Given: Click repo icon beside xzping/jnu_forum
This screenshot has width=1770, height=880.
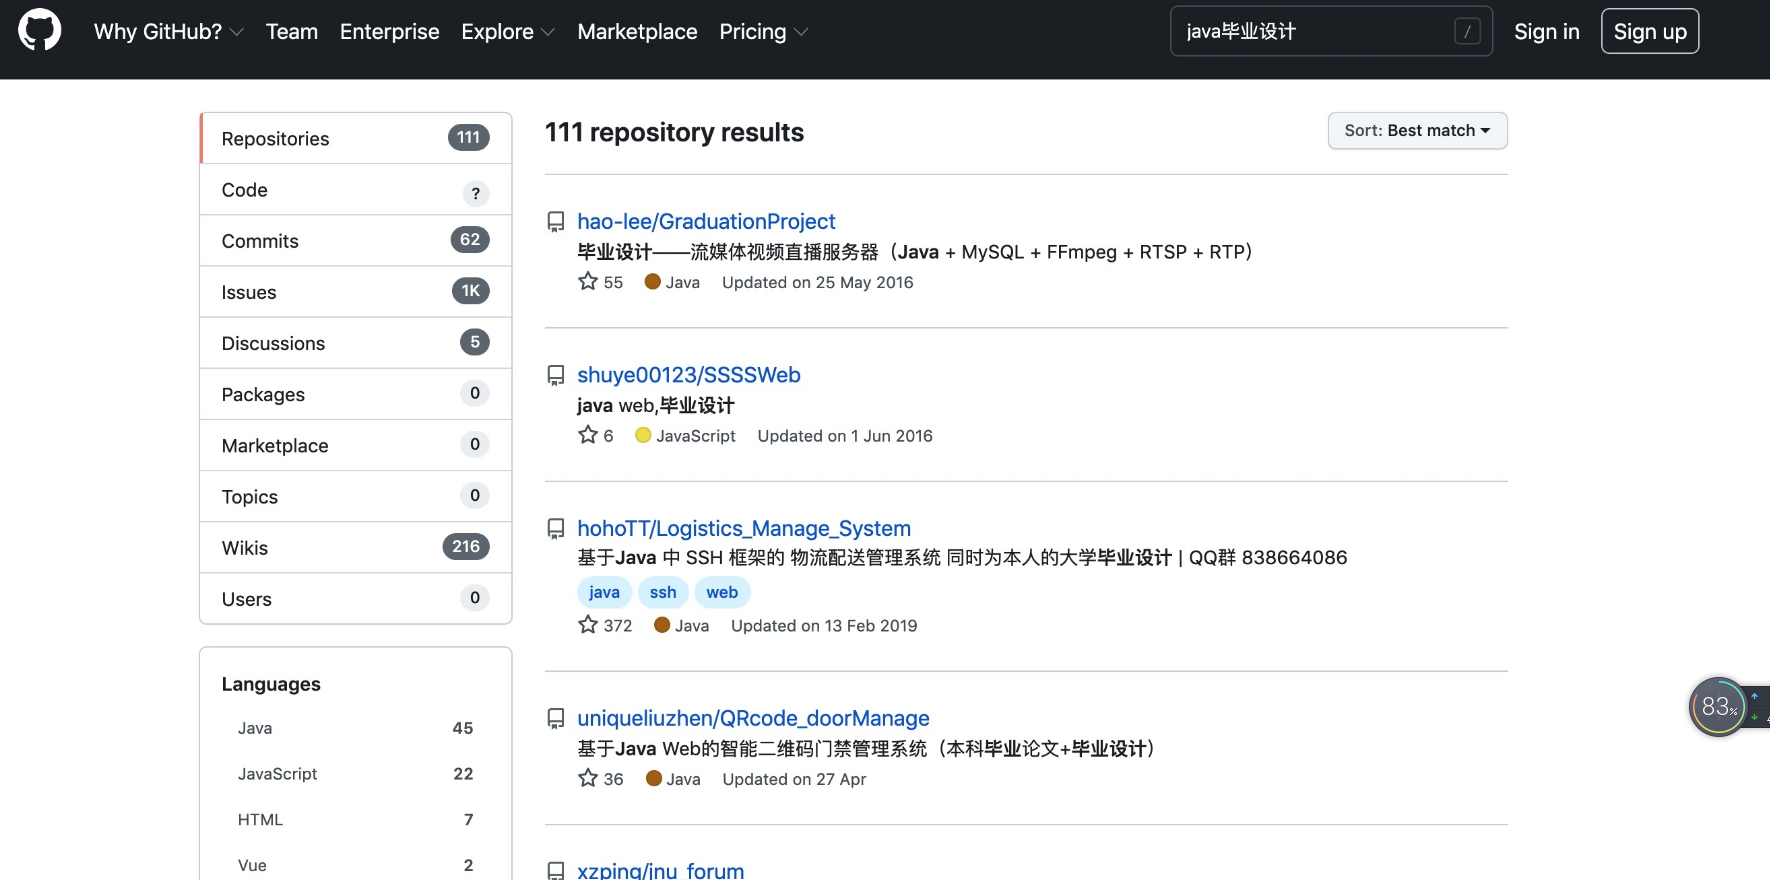Looking at the screenshot, I should [556, 871].
